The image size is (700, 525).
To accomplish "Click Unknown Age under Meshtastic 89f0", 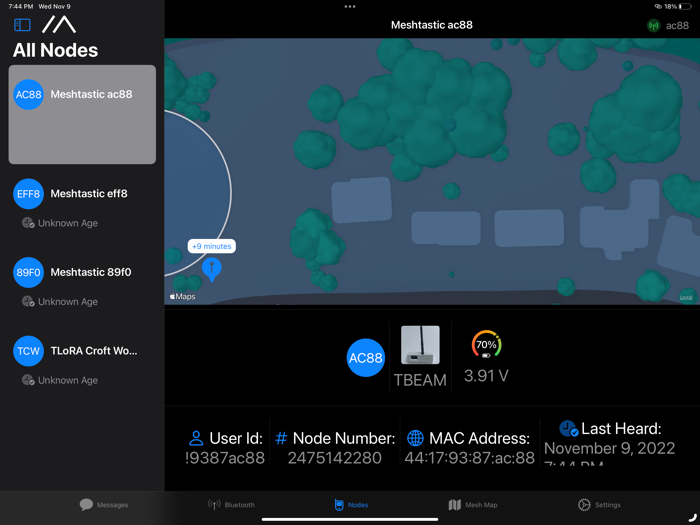I will coord(68,302).
